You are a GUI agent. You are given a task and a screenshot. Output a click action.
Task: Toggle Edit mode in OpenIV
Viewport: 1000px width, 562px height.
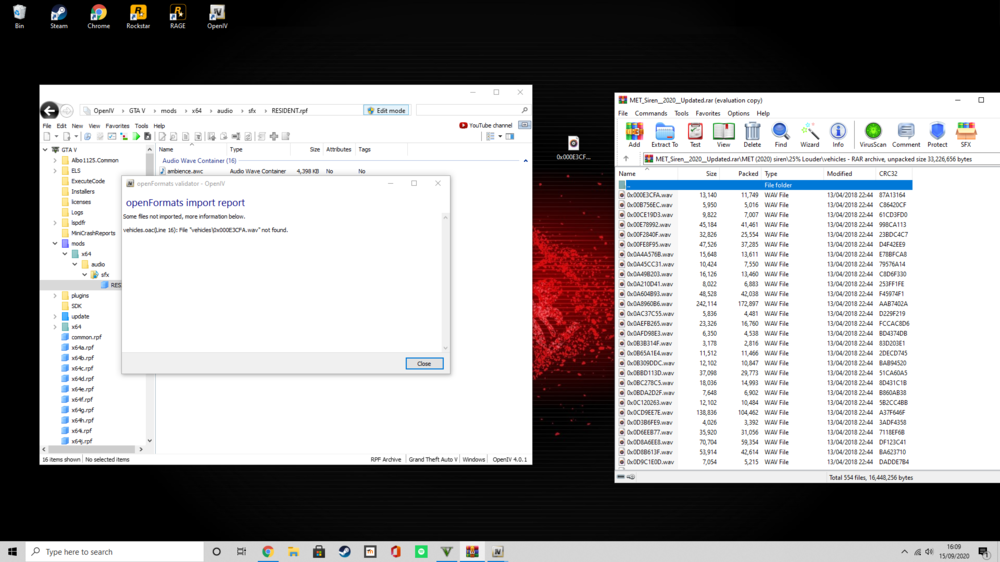(385, 111)
